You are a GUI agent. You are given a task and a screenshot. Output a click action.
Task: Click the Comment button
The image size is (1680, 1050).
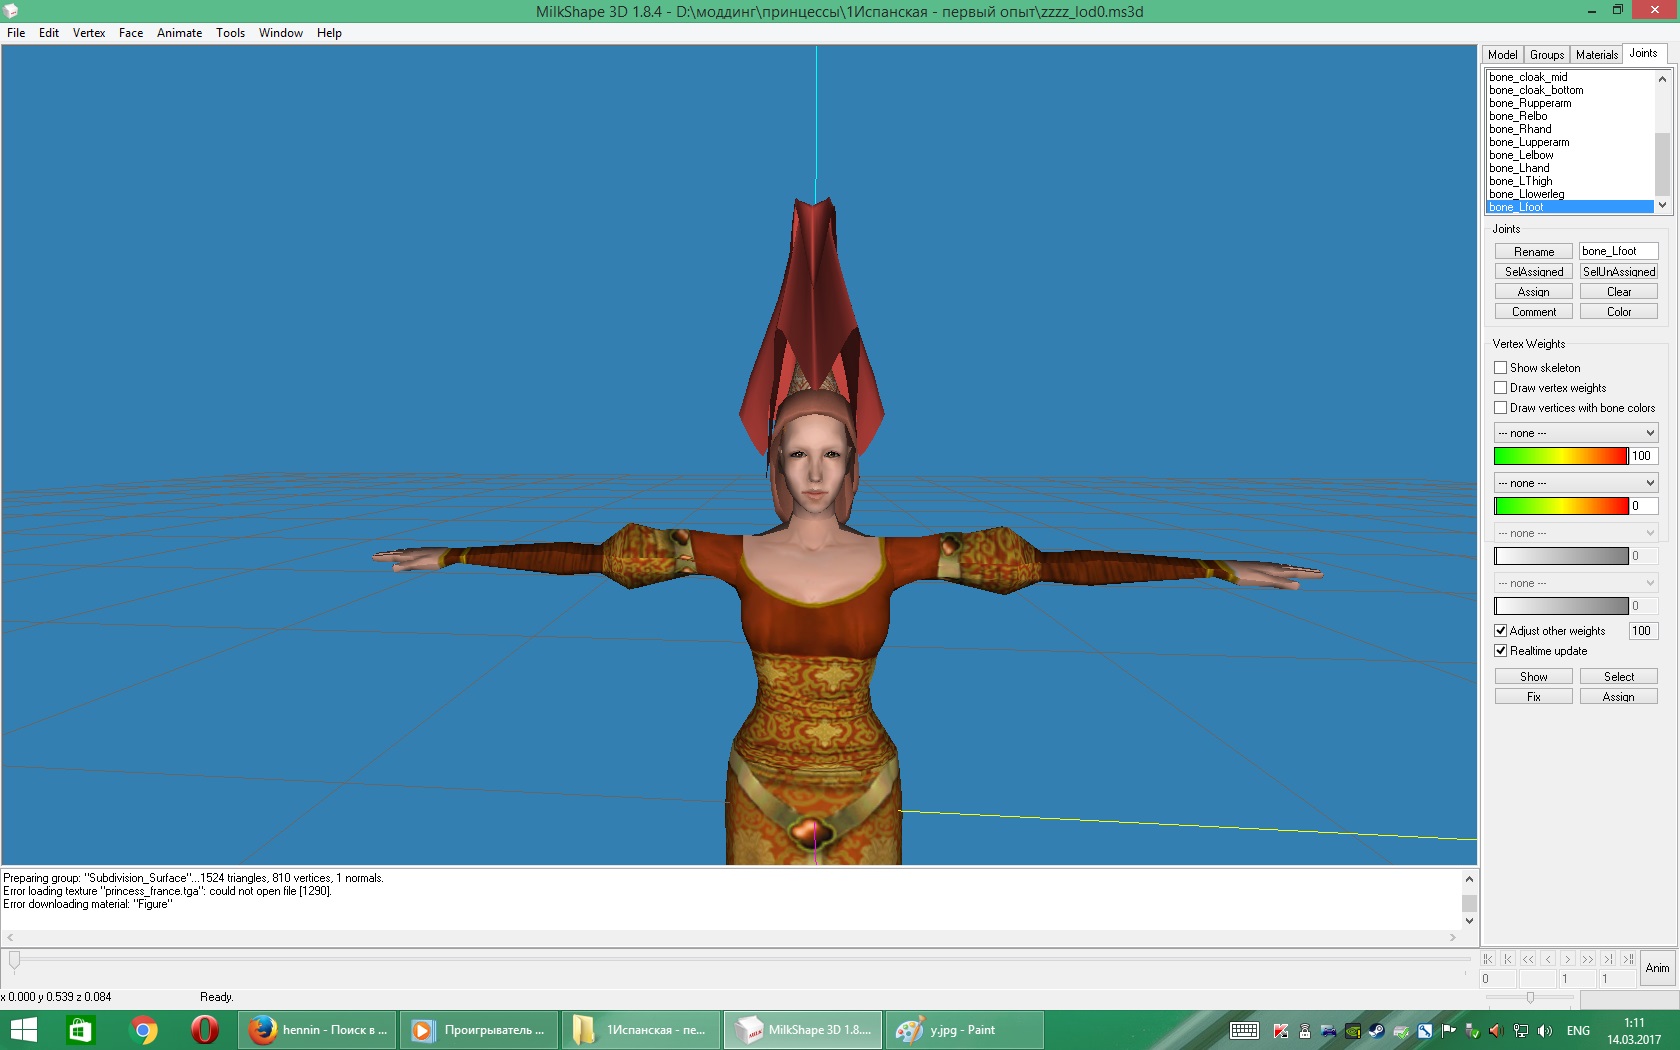click(x=1534, y=312)
